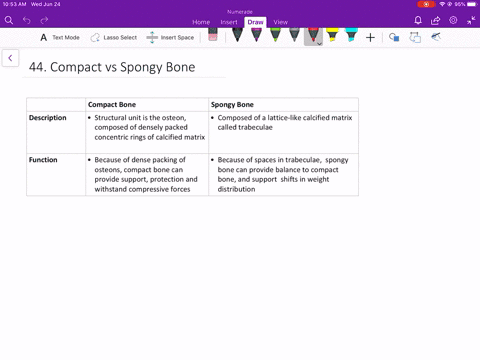Viewport: 480px width, 360px height.
Task: Pick the purple pen
Action: point(256,35)
